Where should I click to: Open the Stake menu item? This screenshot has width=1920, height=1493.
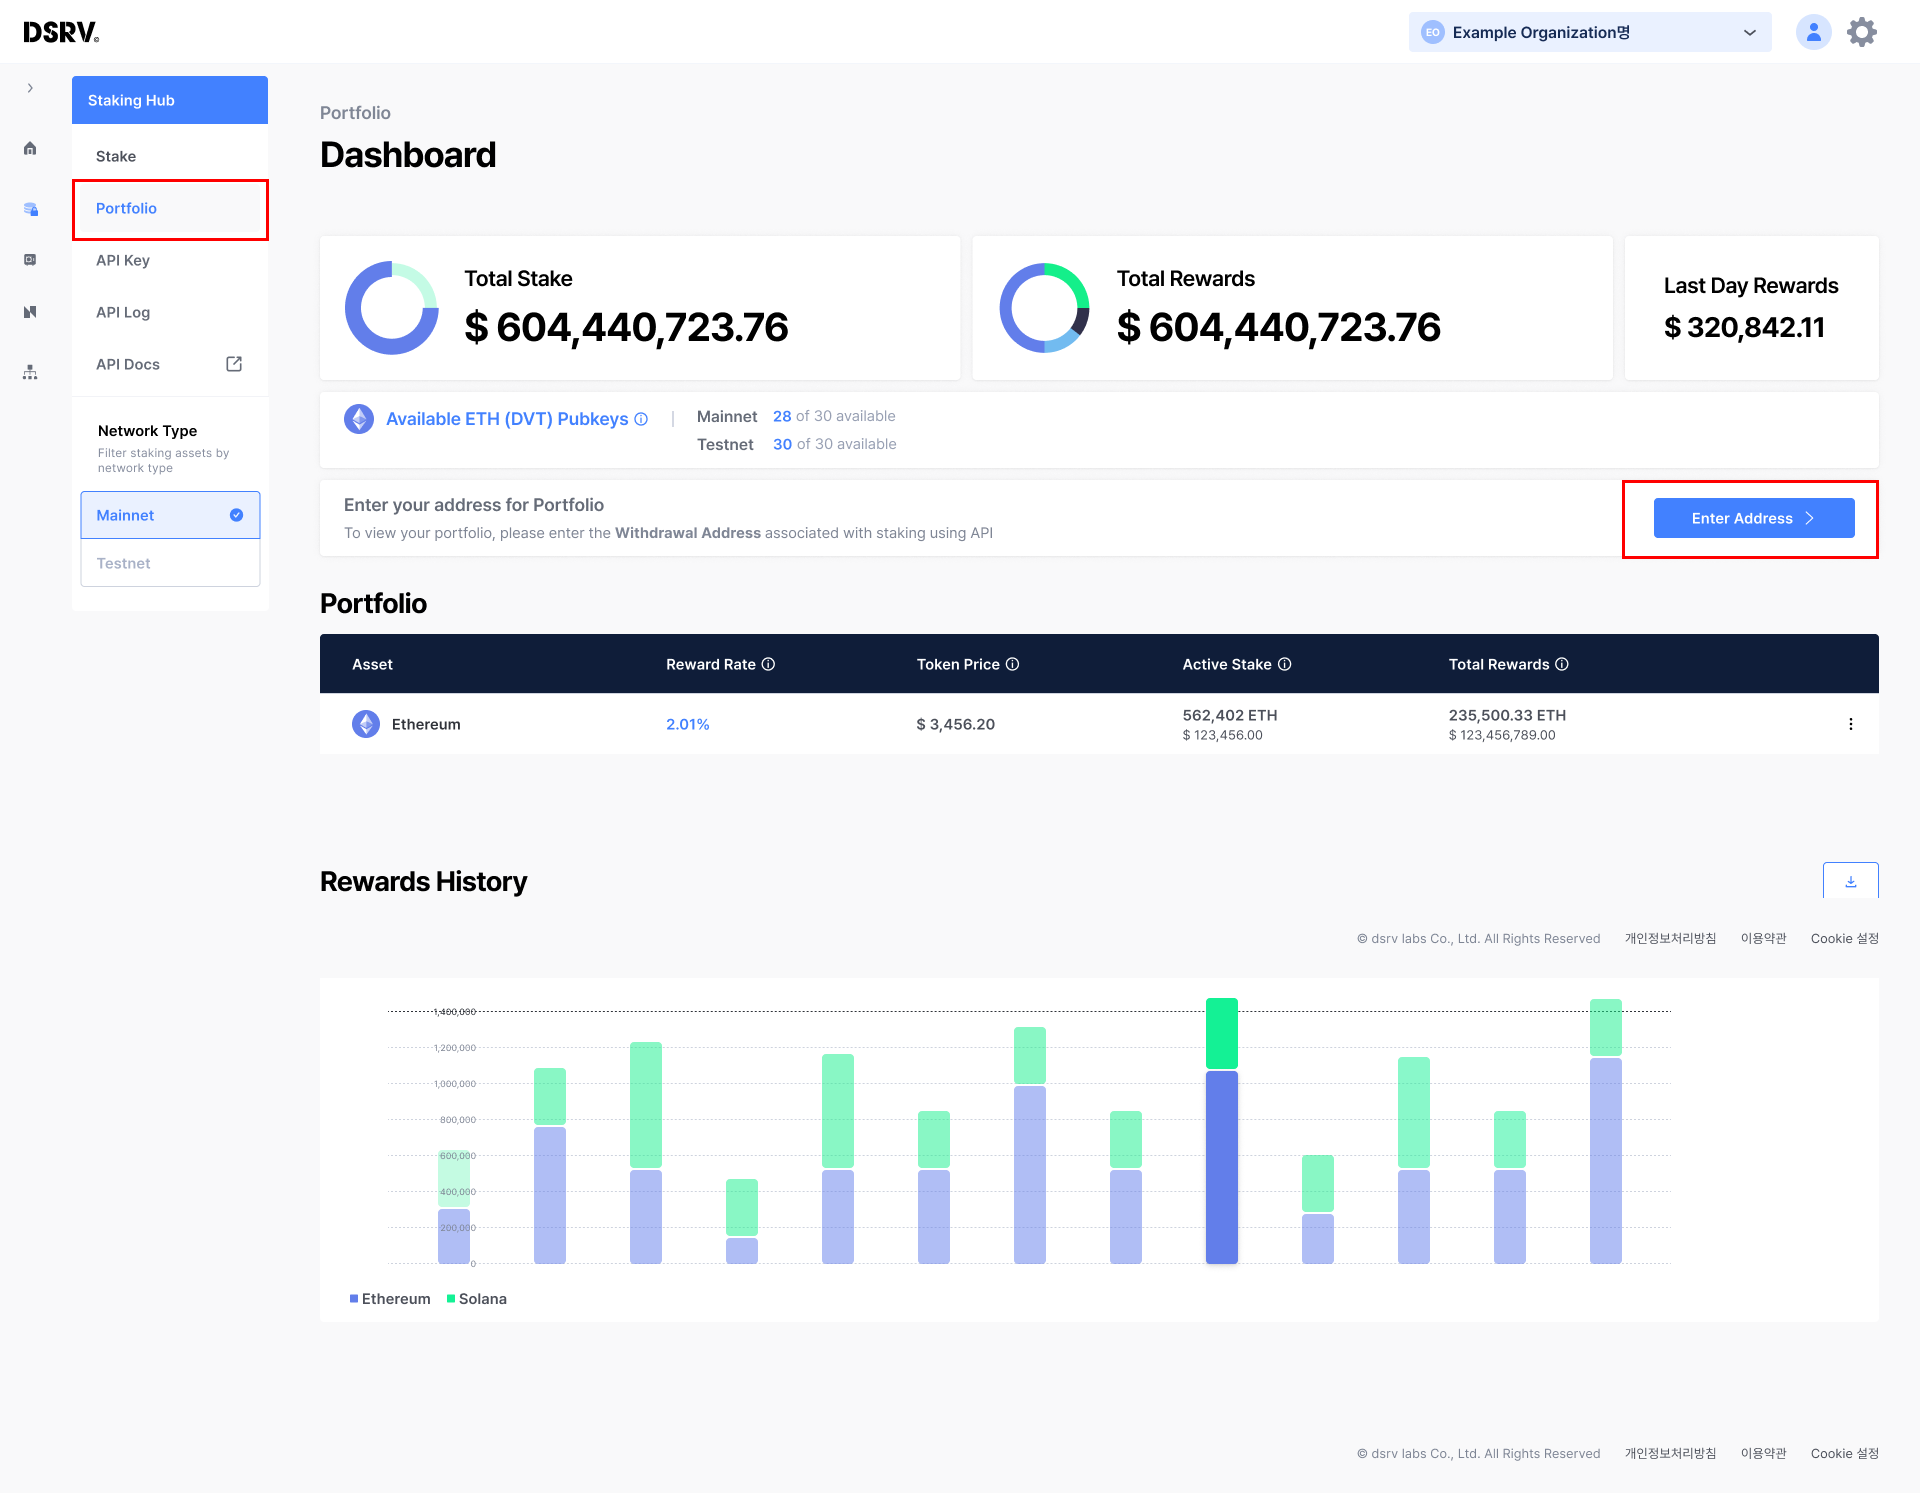pos(116,156)
